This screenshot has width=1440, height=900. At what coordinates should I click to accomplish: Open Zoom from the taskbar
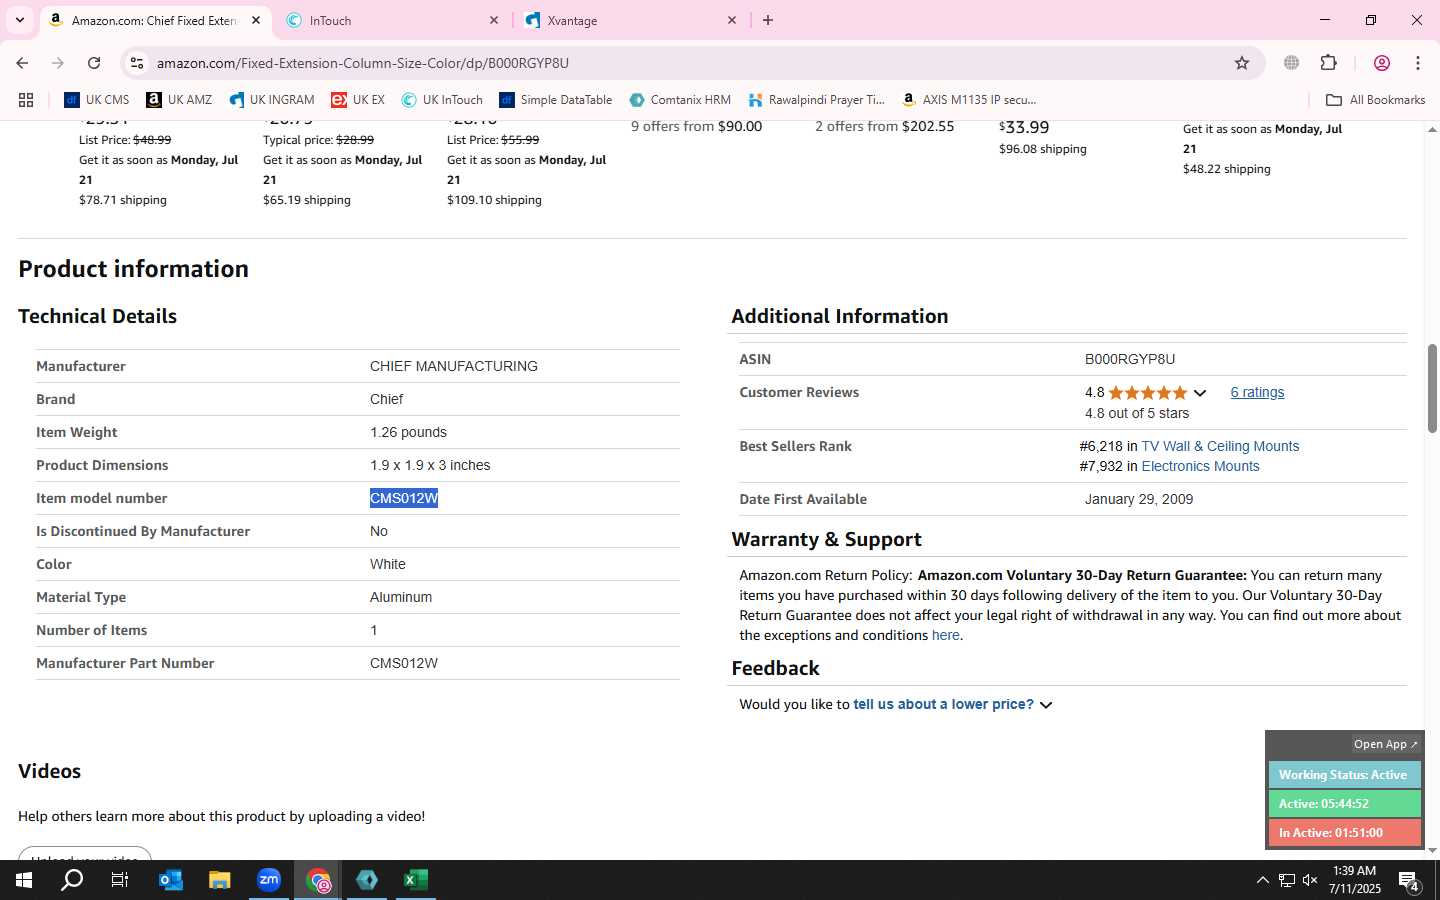[x=269, y=880]
